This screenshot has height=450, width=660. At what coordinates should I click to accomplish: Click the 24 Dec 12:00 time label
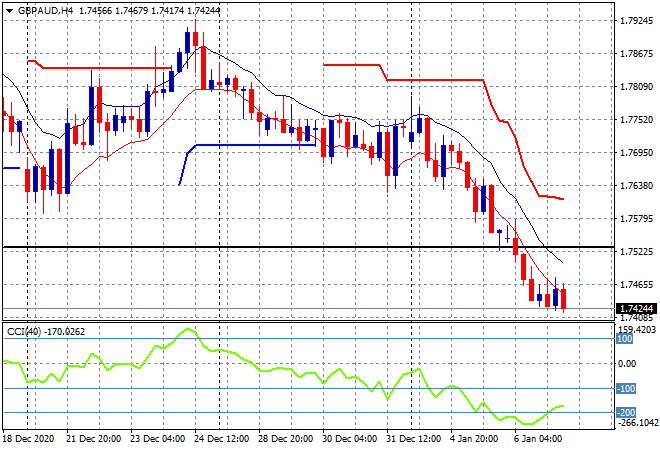[x=224, y=438]
